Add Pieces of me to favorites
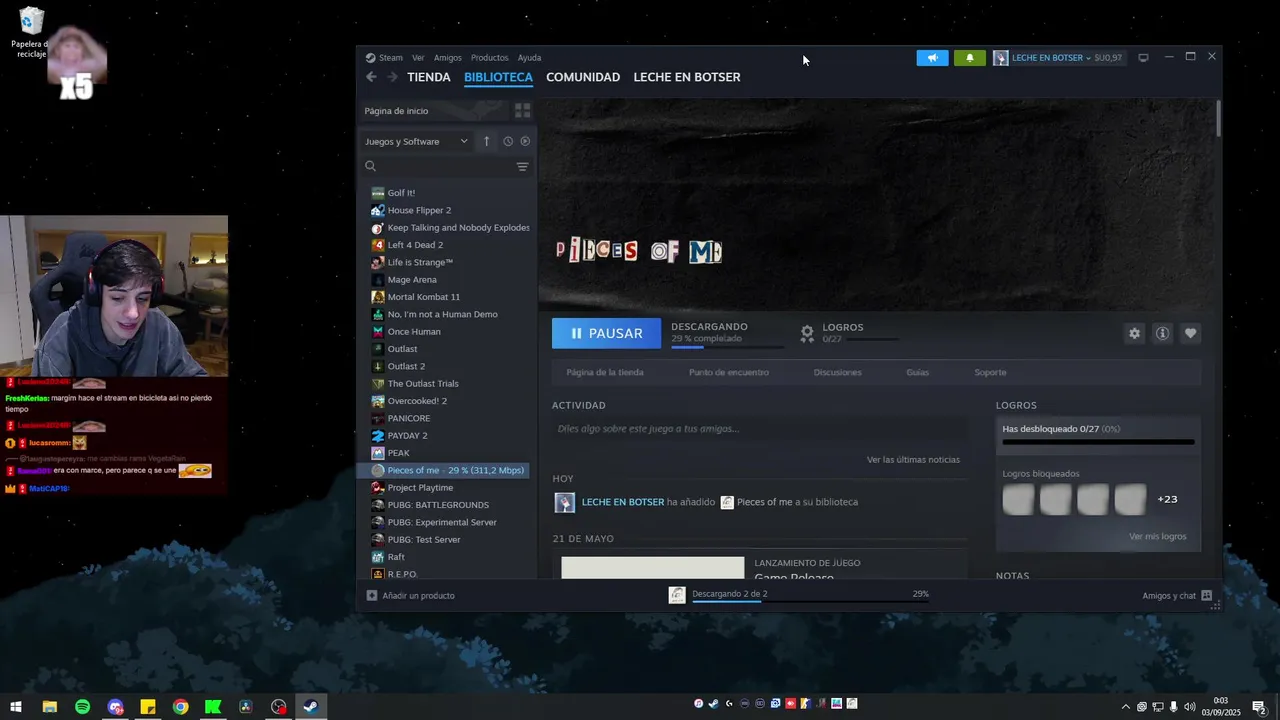 point(1190,334)
